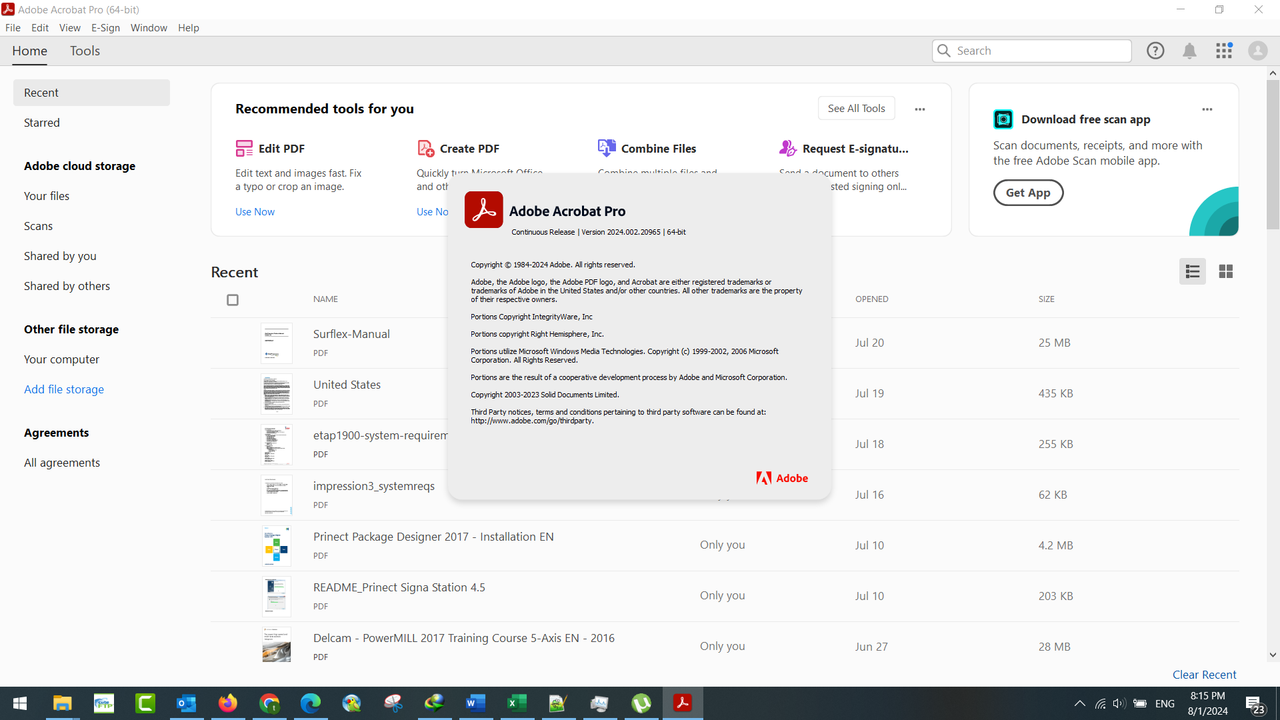Open the Edit PDF tool icon
Screen dimensions: 1280x720
point(244,148)
